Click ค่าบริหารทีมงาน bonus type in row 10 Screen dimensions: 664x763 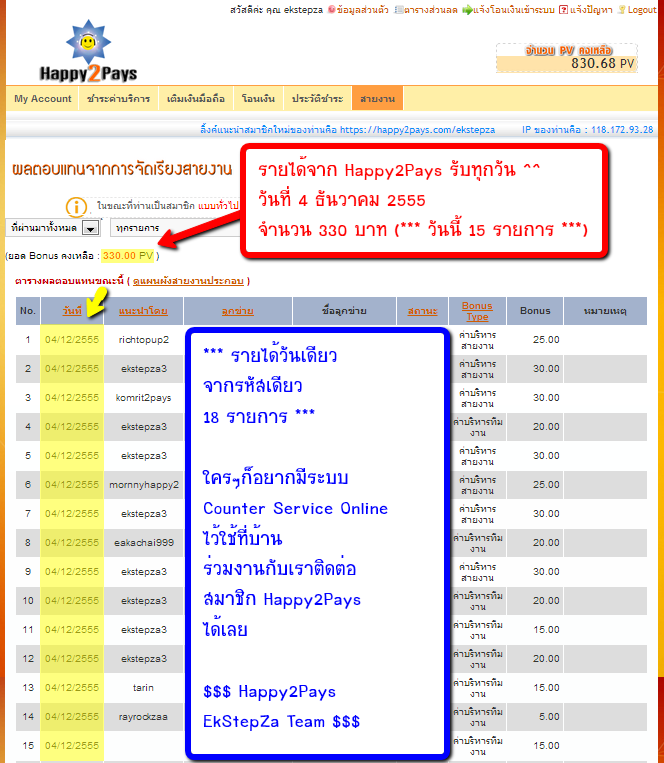pos(478,601)
